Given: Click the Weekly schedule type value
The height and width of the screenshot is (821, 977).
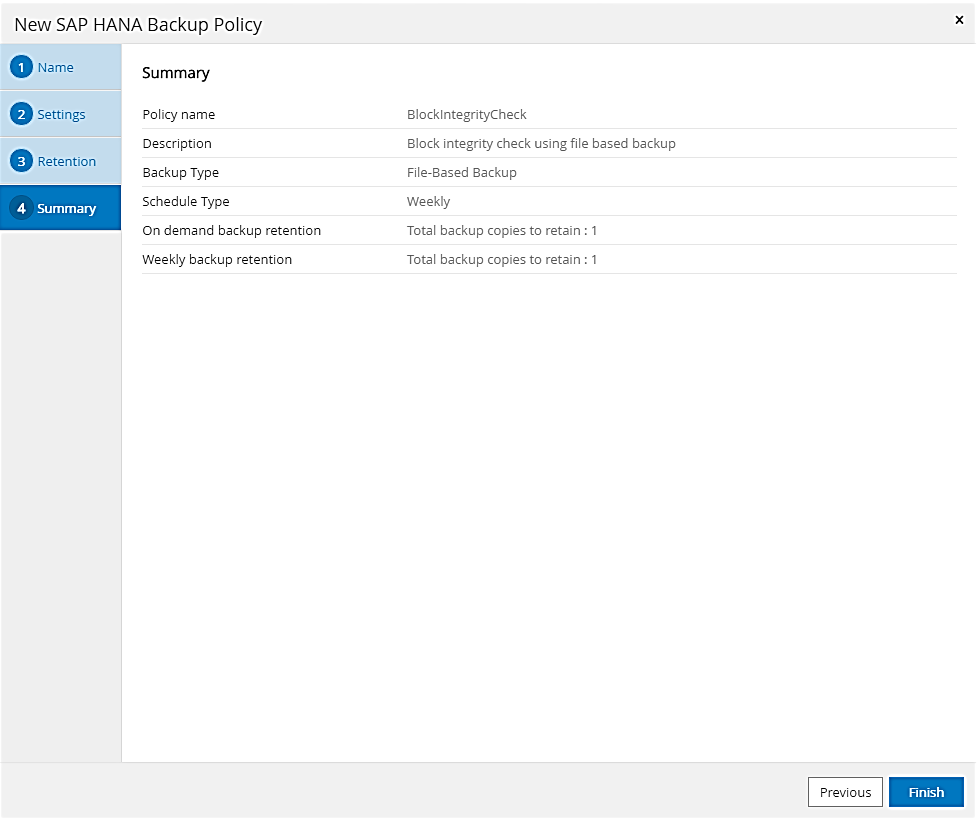Looking at the screenshot, I should (x=428, y=201).
